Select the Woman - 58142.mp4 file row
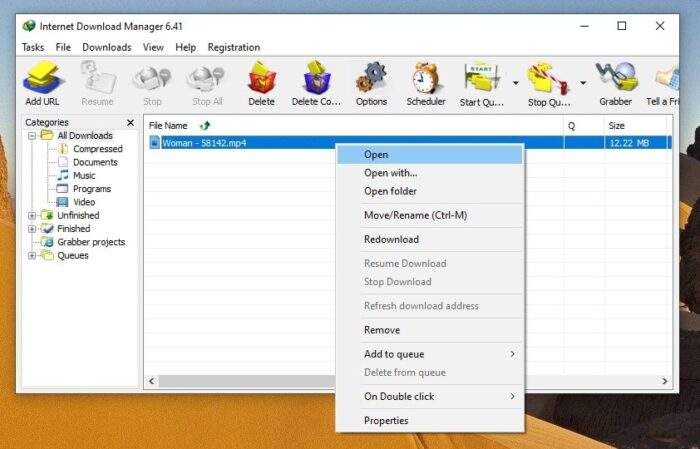 coord(408,143)
